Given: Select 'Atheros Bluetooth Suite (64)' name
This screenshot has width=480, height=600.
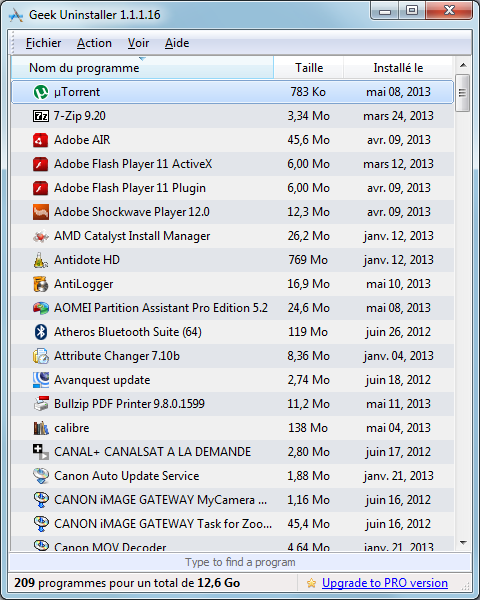Looking at the screenshot, I should [x=128, y=332].
